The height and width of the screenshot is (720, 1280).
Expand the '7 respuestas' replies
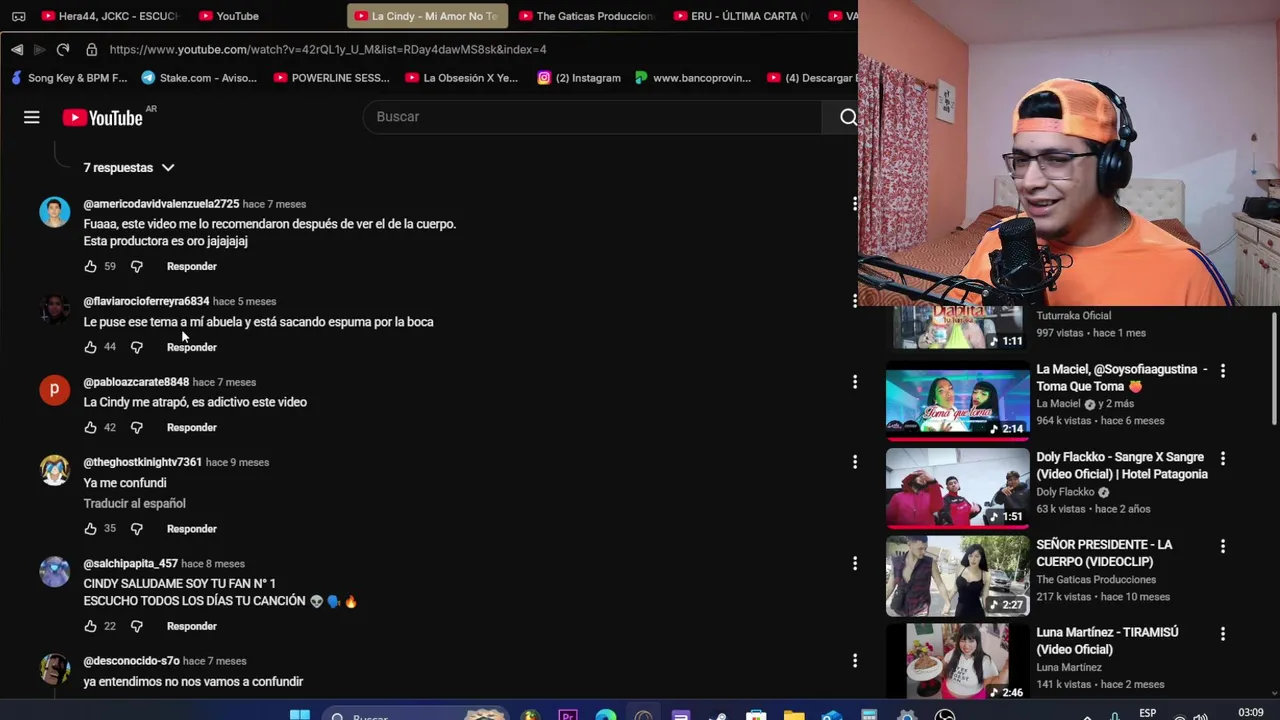[129, 167]
